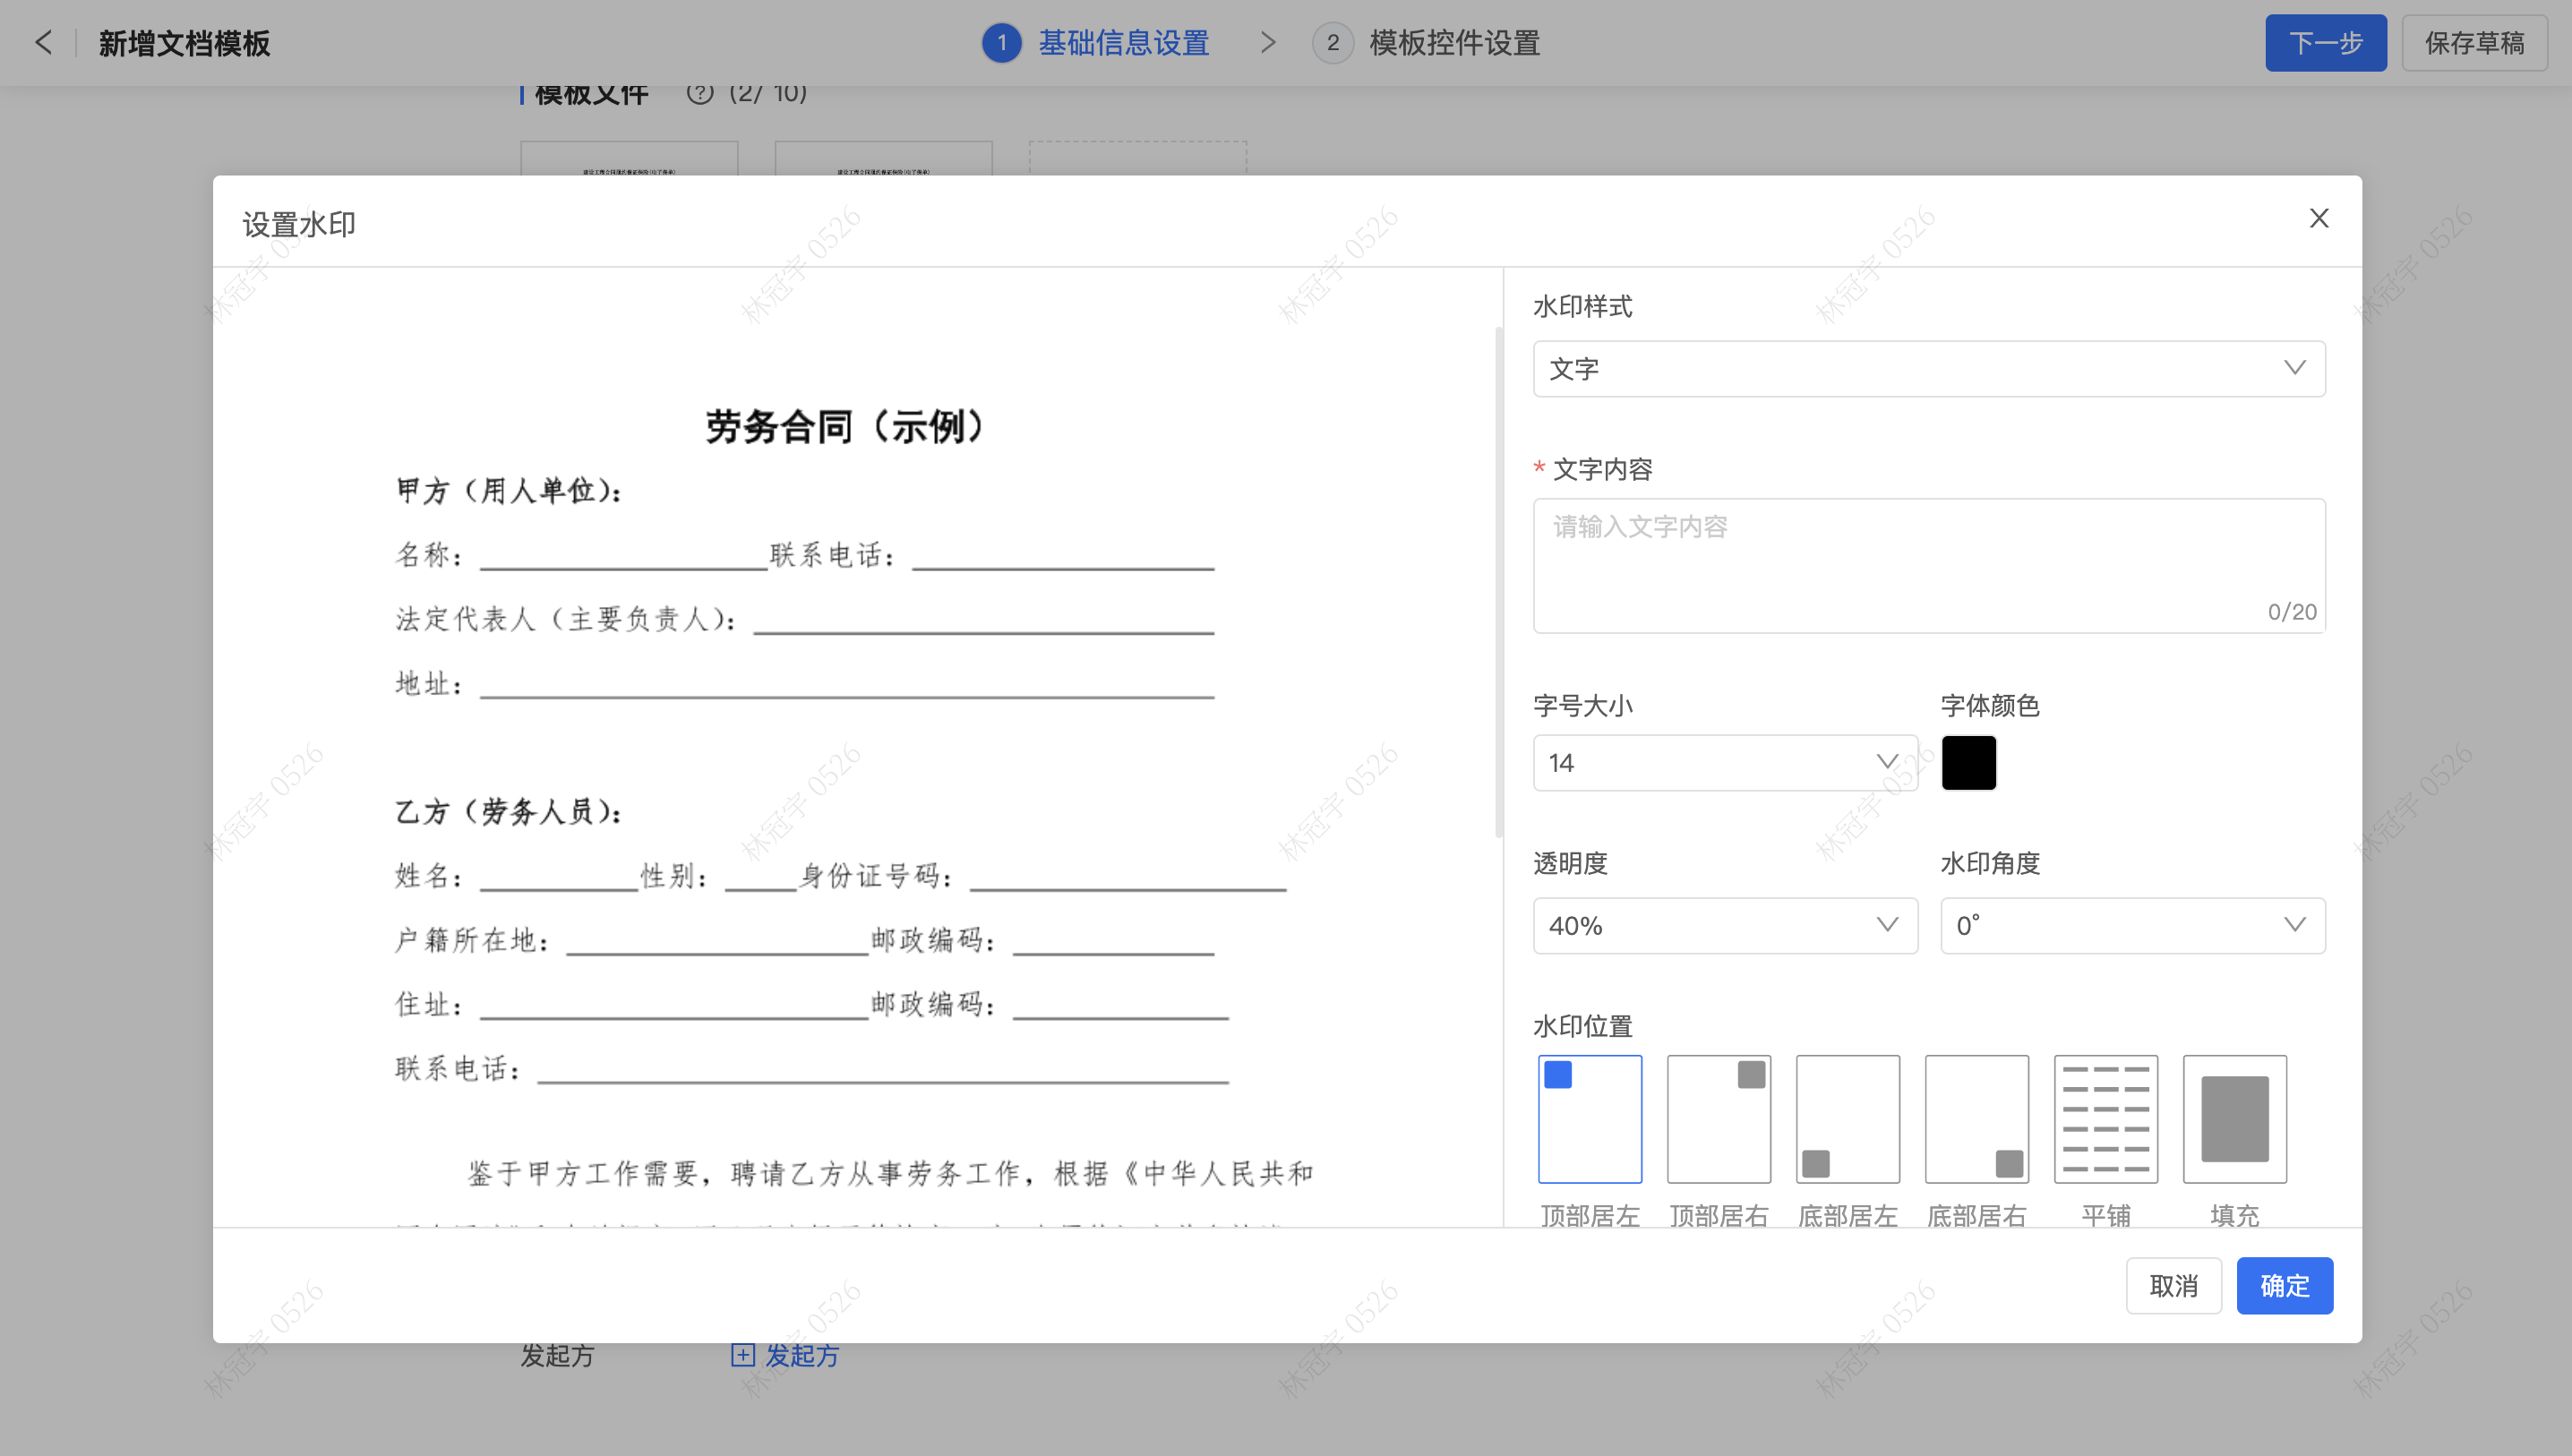Select 底部居左 watermark position
The image size is (2572, 1456).
(x=1848, y=1119)
